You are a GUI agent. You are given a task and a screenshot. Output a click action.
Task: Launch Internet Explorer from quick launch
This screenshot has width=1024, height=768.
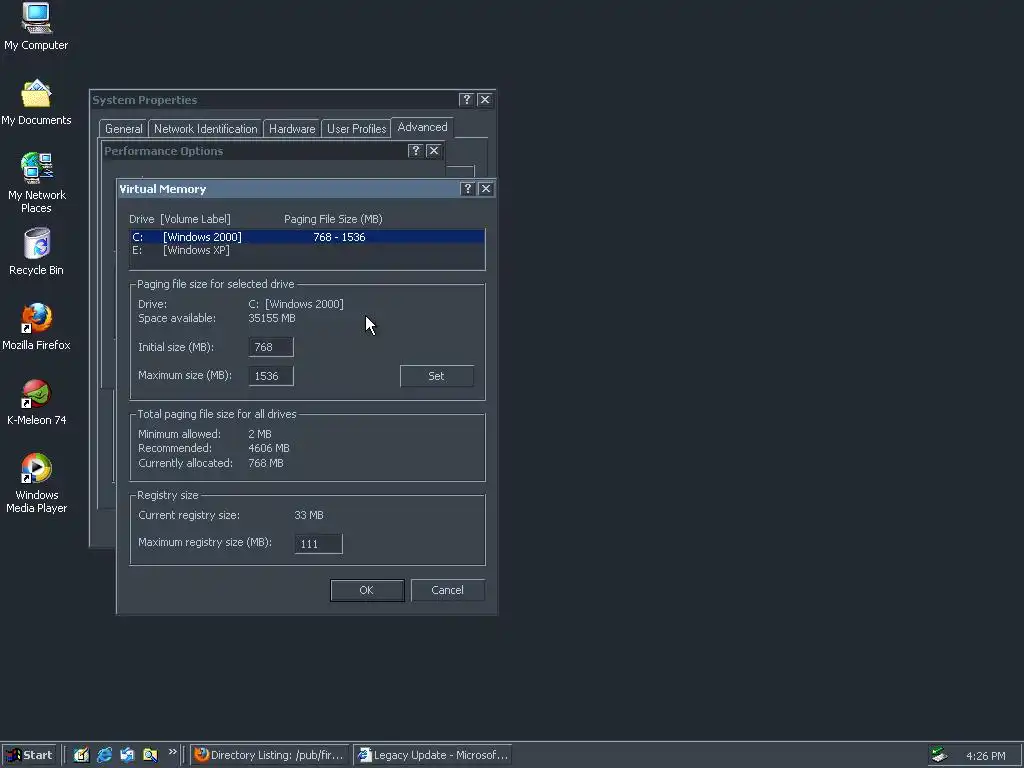(104, 755)
